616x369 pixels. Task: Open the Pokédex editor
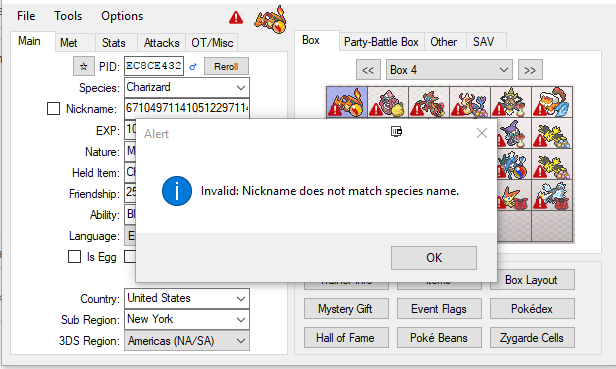tap(532, 309)
